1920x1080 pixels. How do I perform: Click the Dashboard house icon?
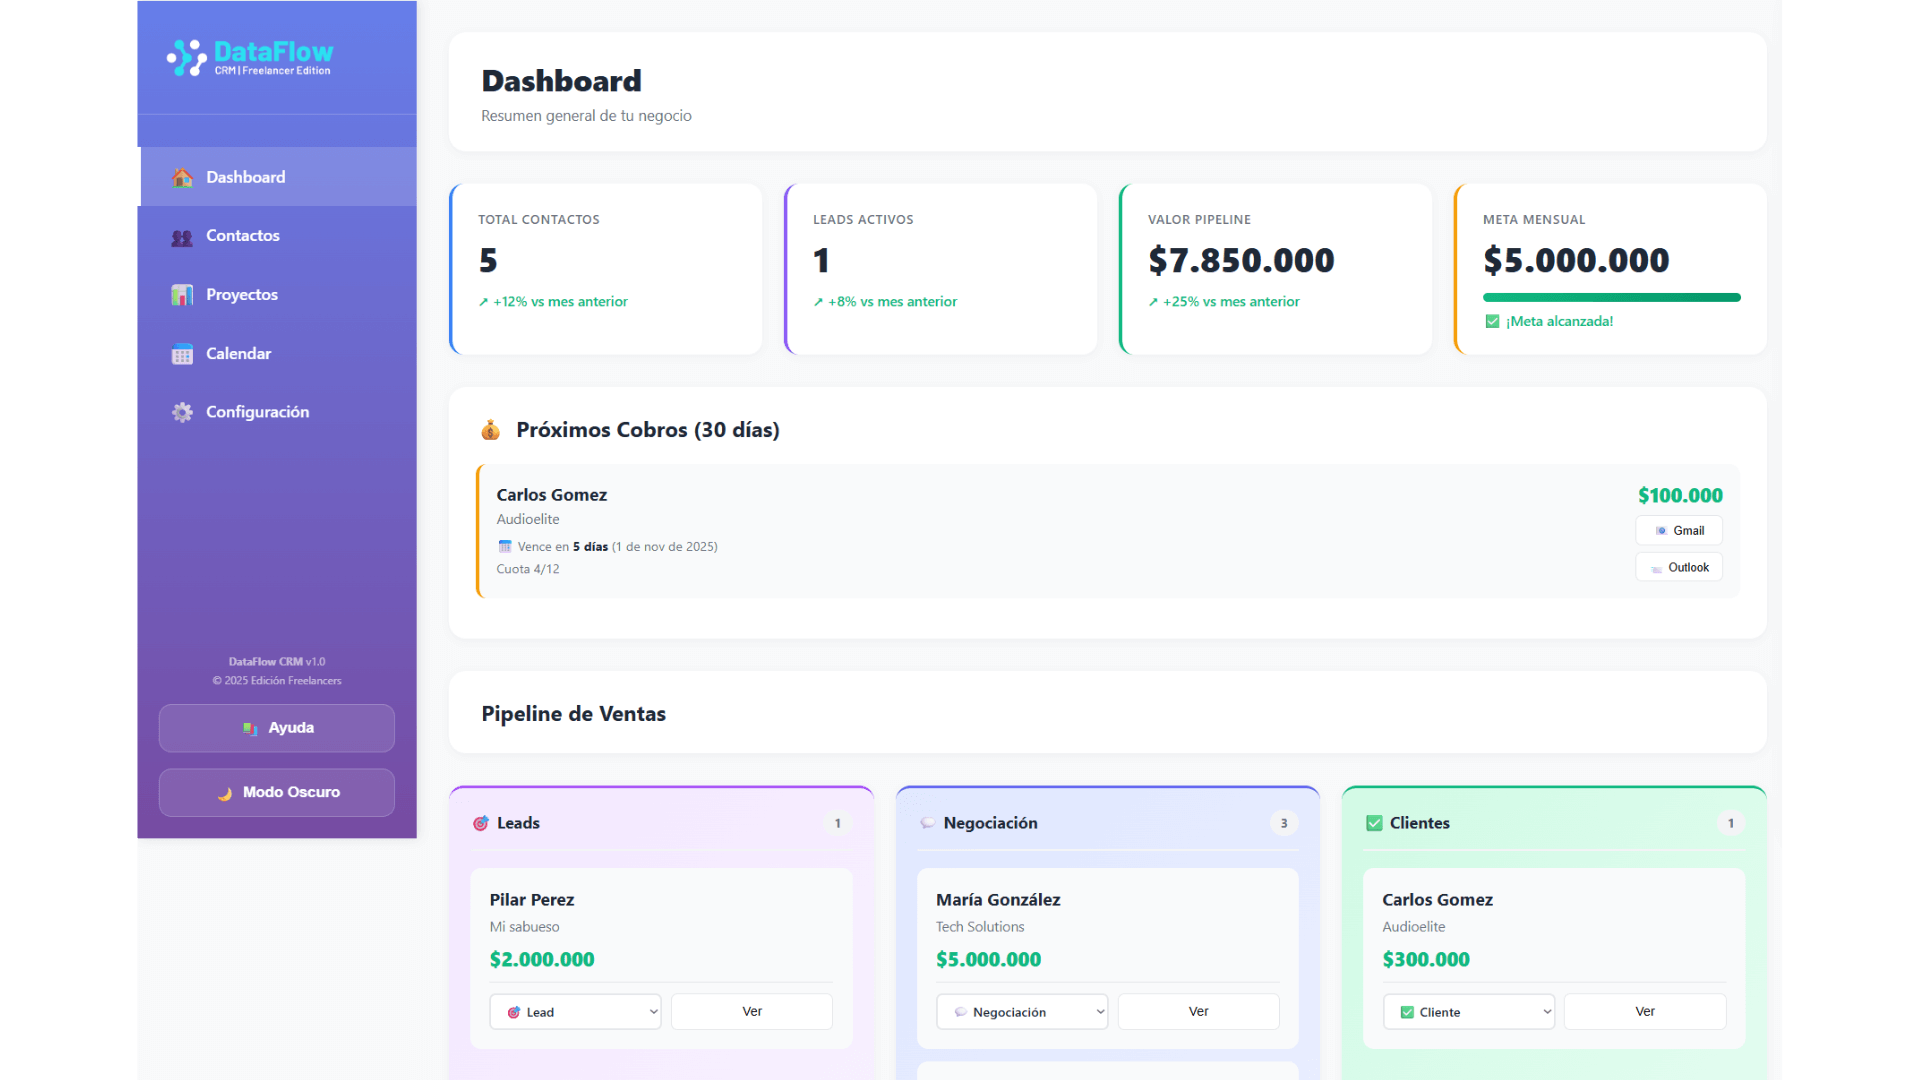182,178
